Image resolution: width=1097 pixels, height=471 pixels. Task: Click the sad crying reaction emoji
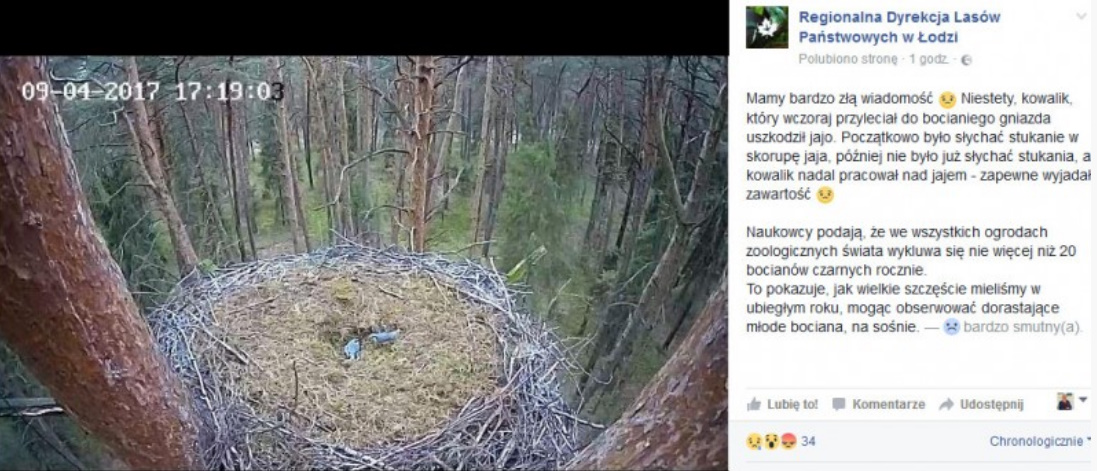[754, 442]
